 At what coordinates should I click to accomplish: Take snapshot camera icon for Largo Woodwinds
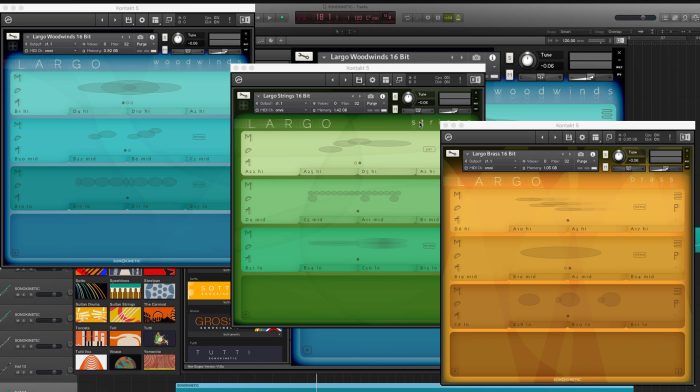click(x=140, y=37)
